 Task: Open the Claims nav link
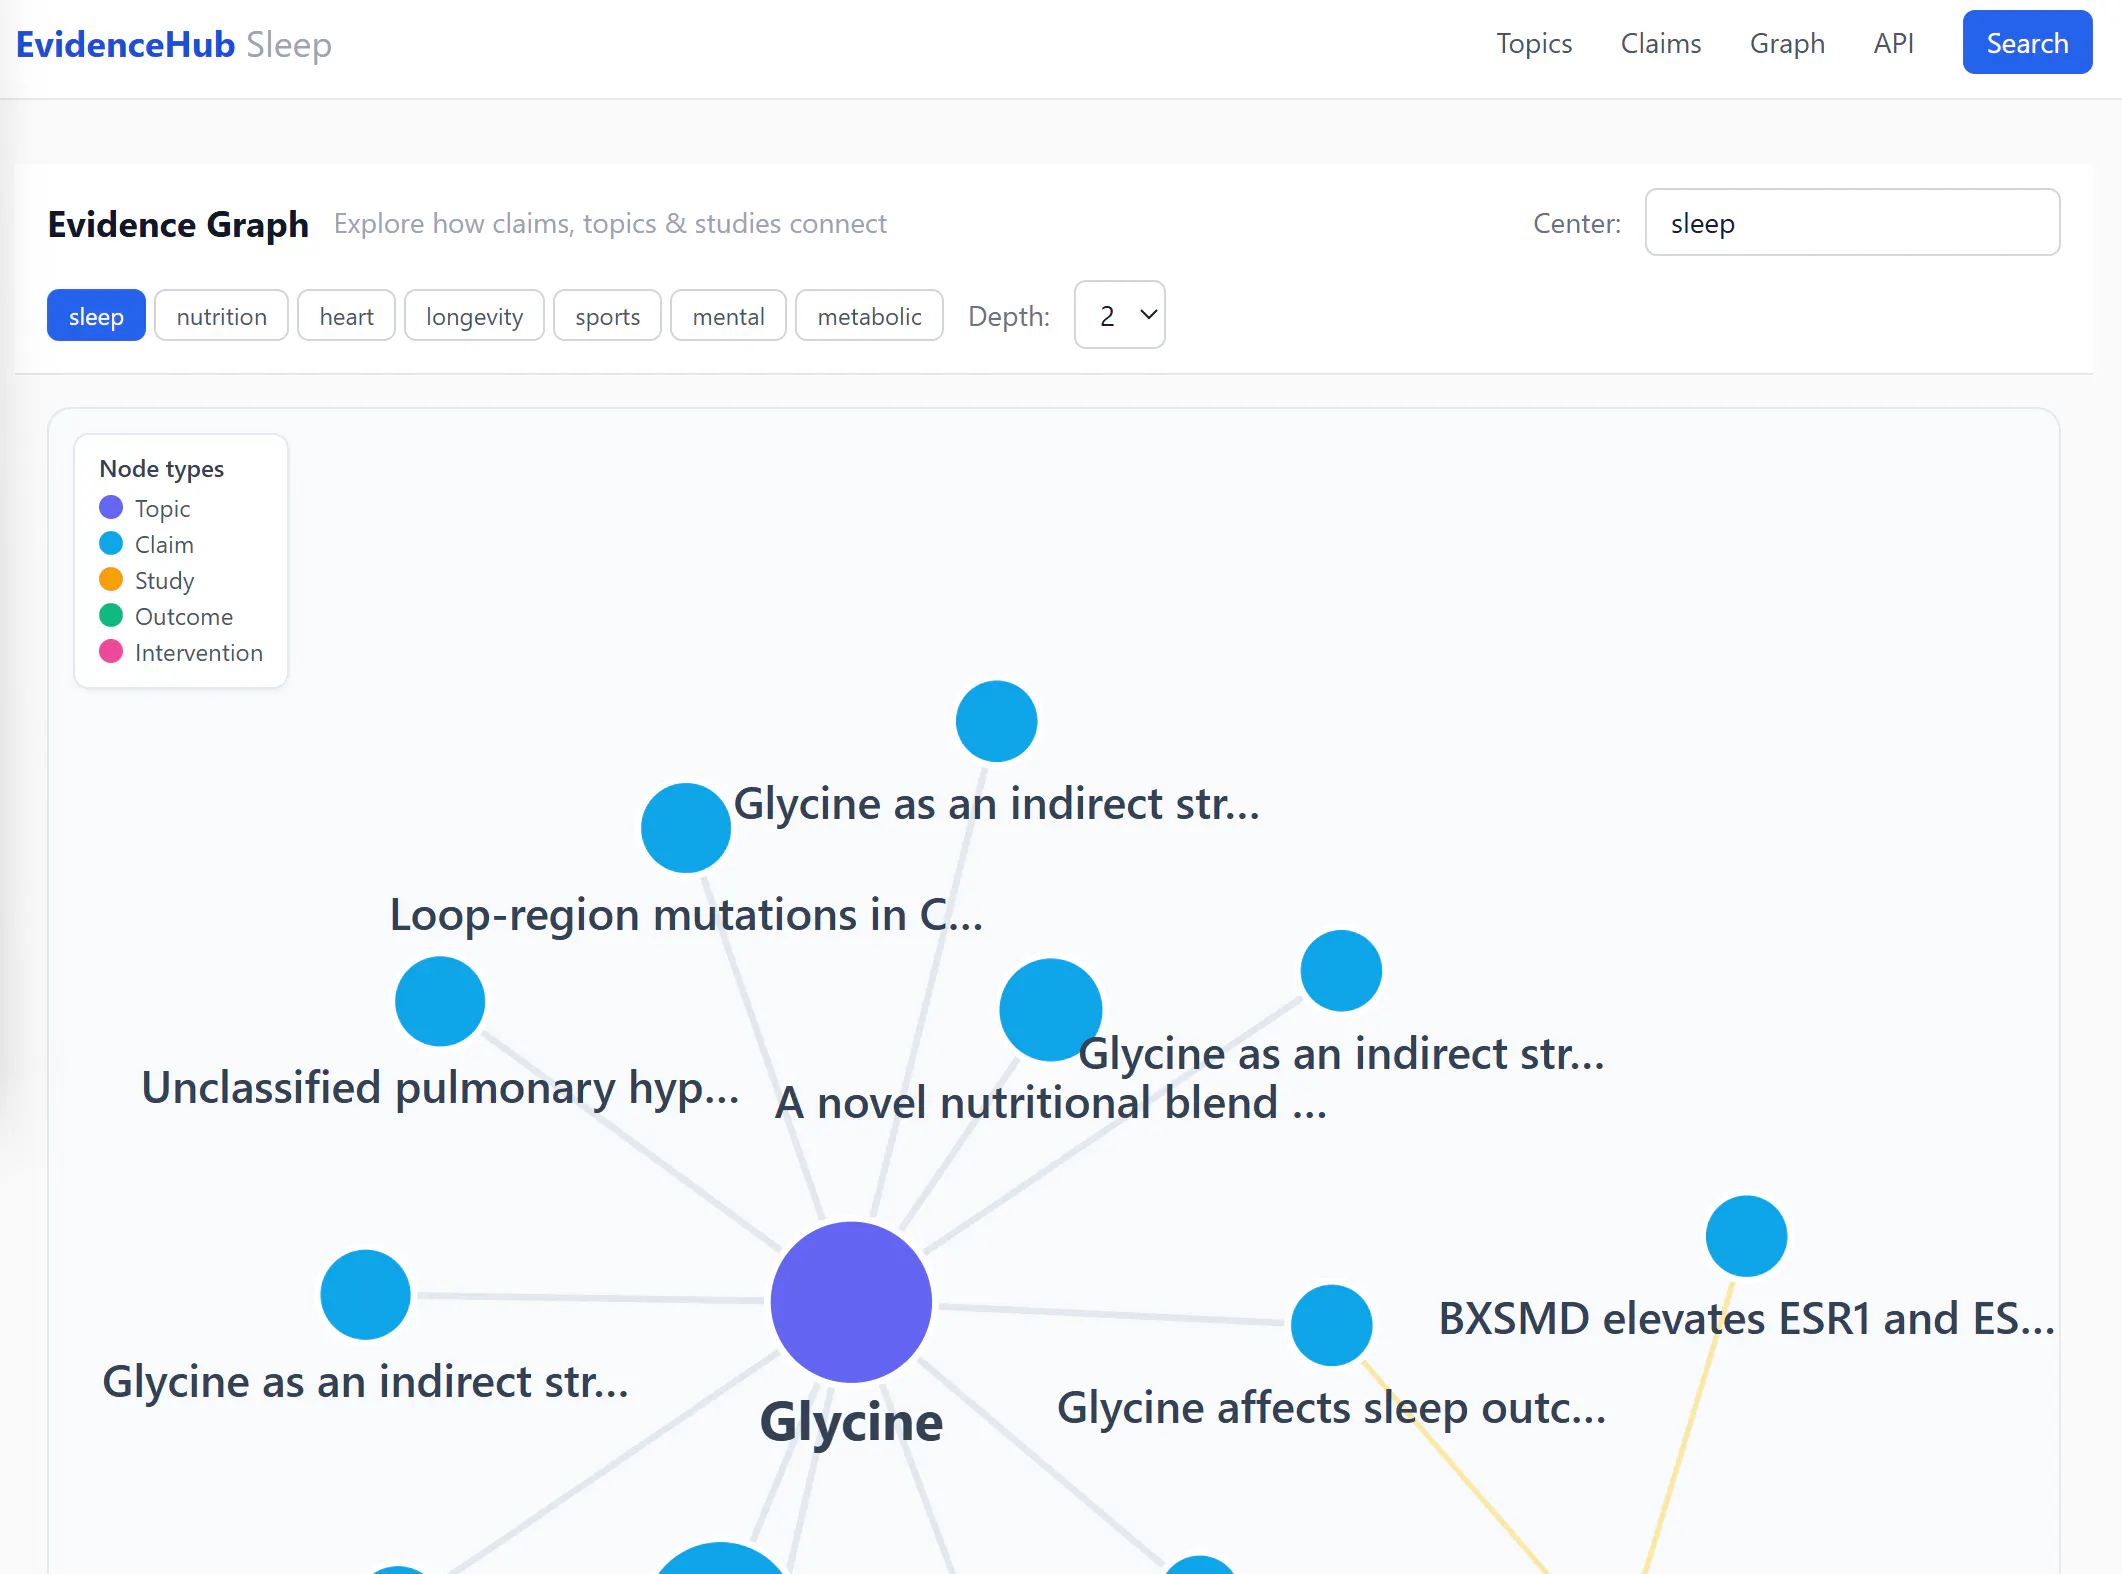1661,44
